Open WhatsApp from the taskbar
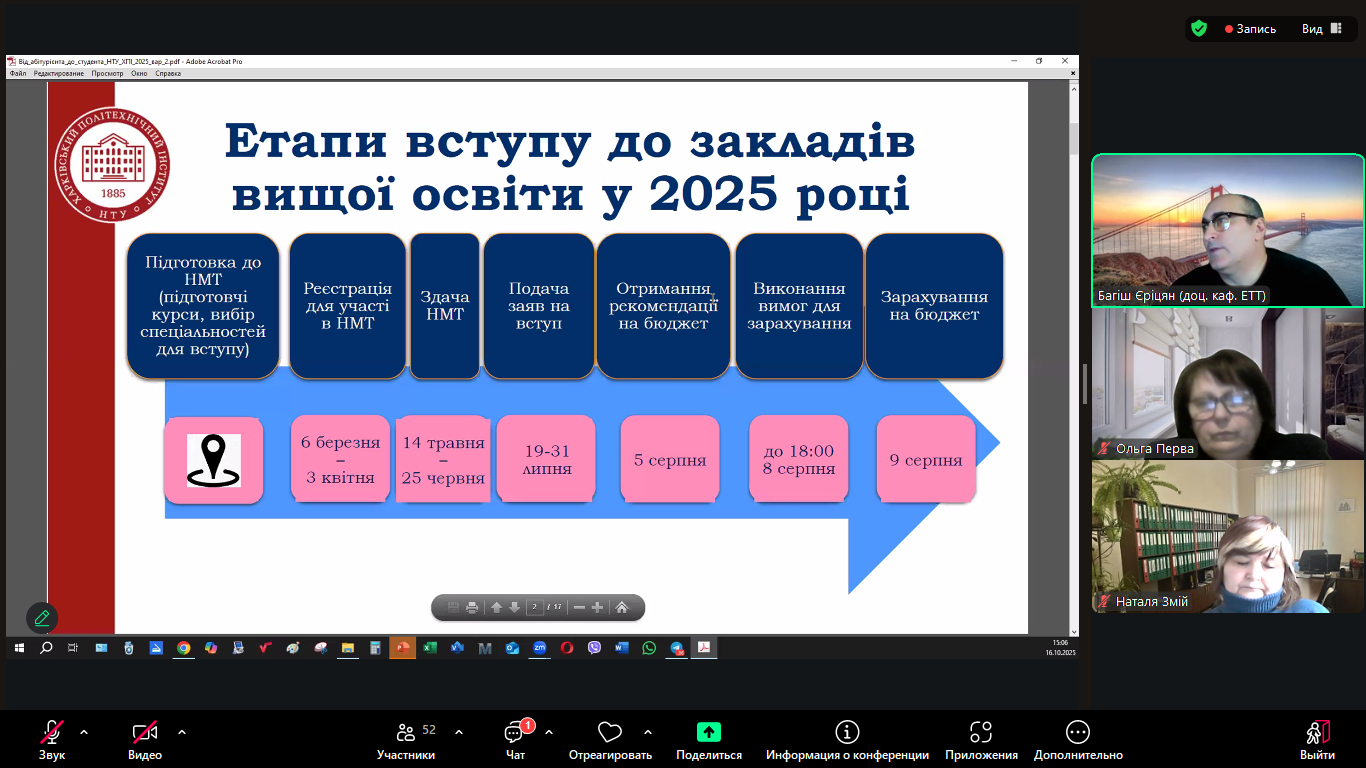1366x768 pixels. point(649,648)
